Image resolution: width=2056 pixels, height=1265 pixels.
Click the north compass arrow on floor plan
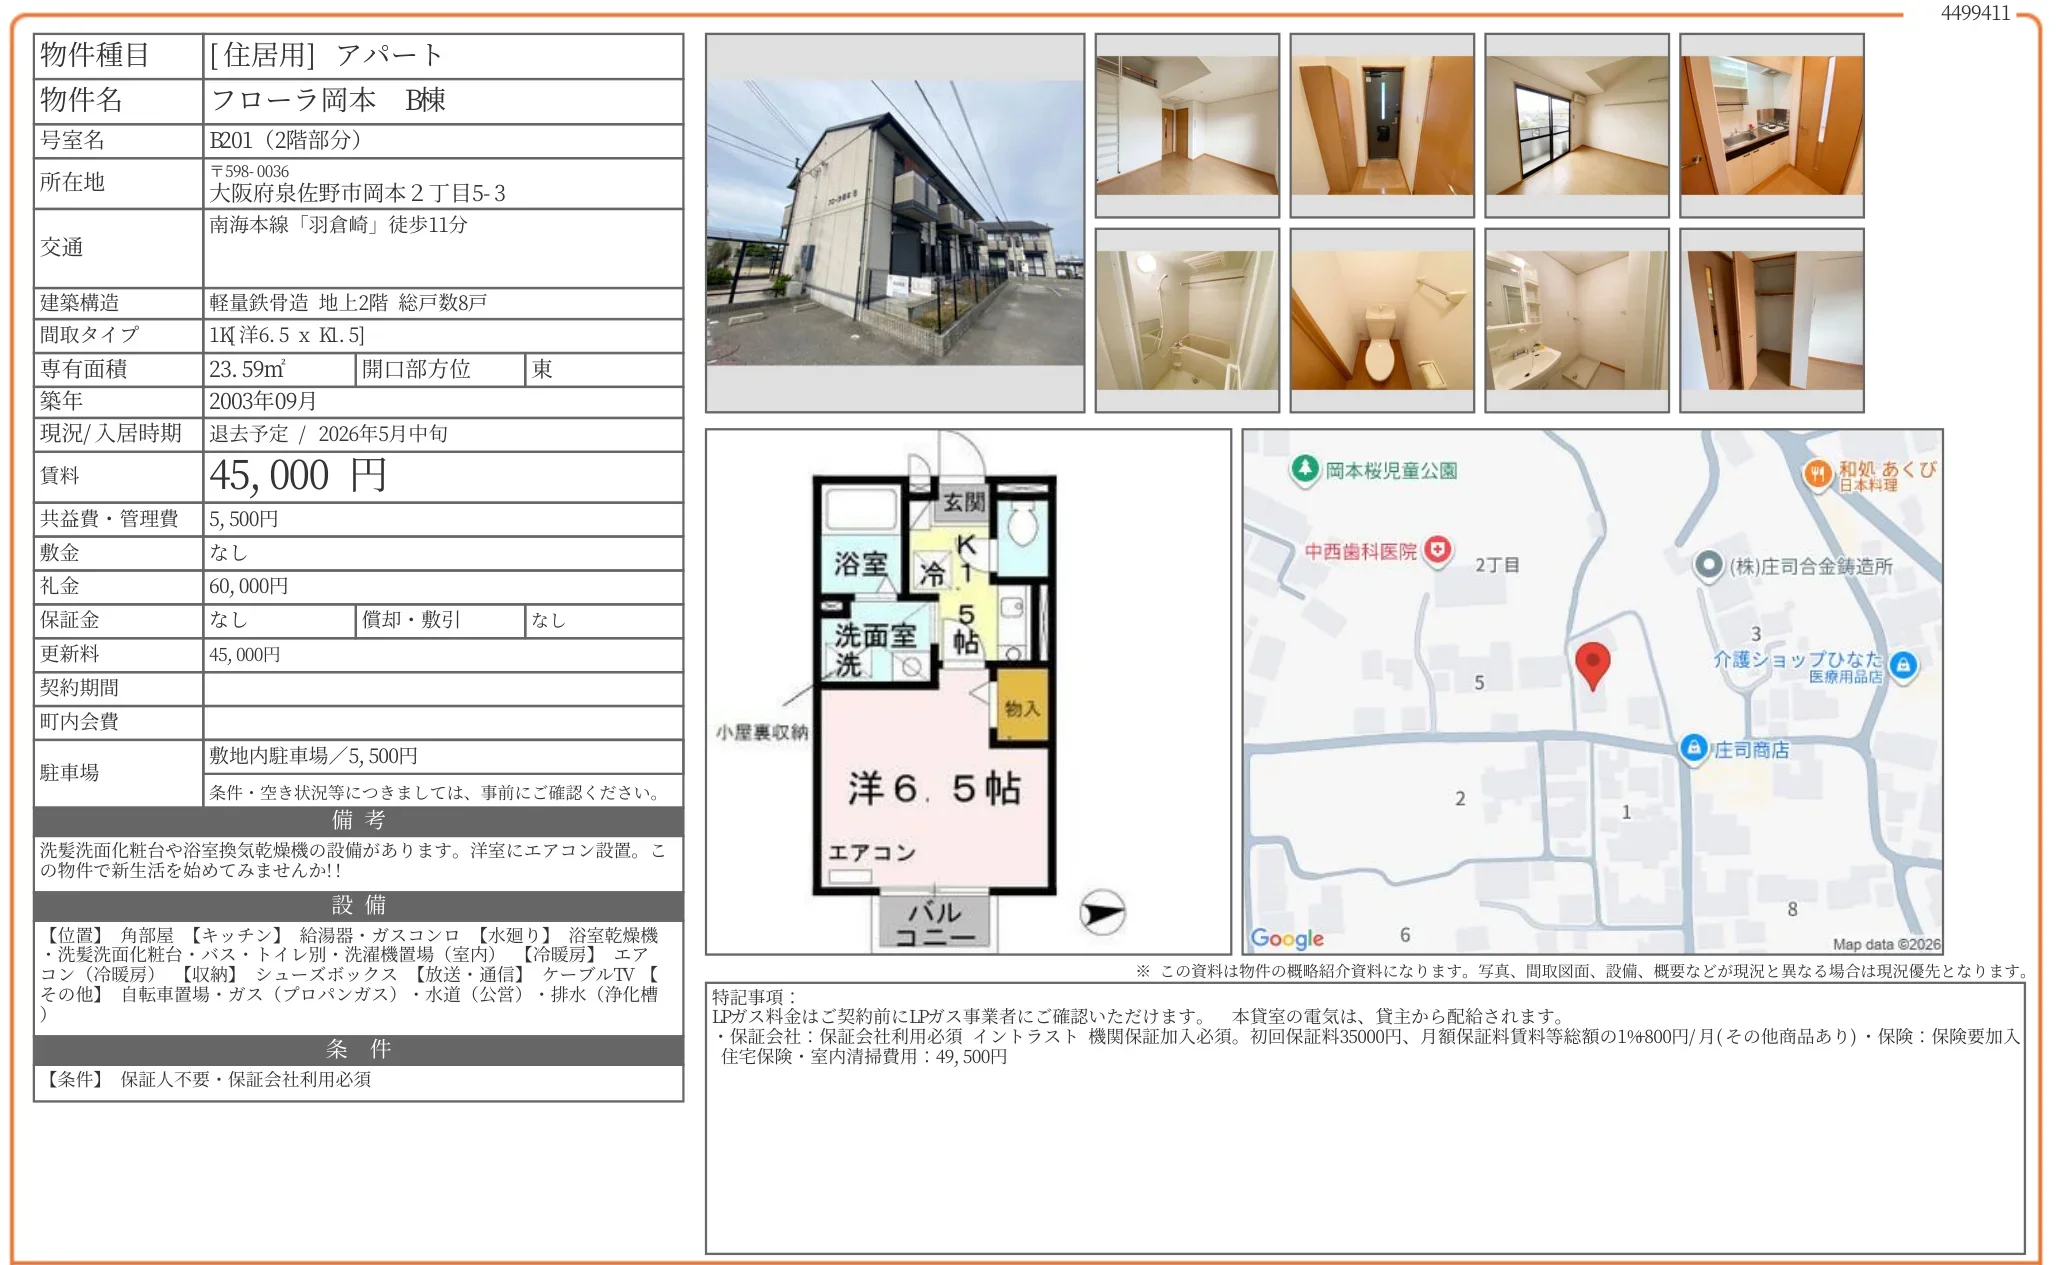1102,912
